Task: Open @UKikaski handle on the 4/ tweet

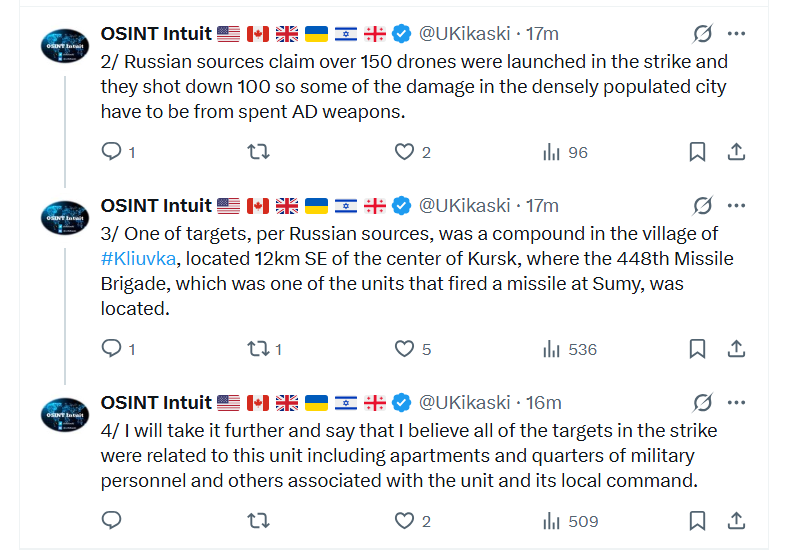Action: pyautogui.click(x=464, y=402)
